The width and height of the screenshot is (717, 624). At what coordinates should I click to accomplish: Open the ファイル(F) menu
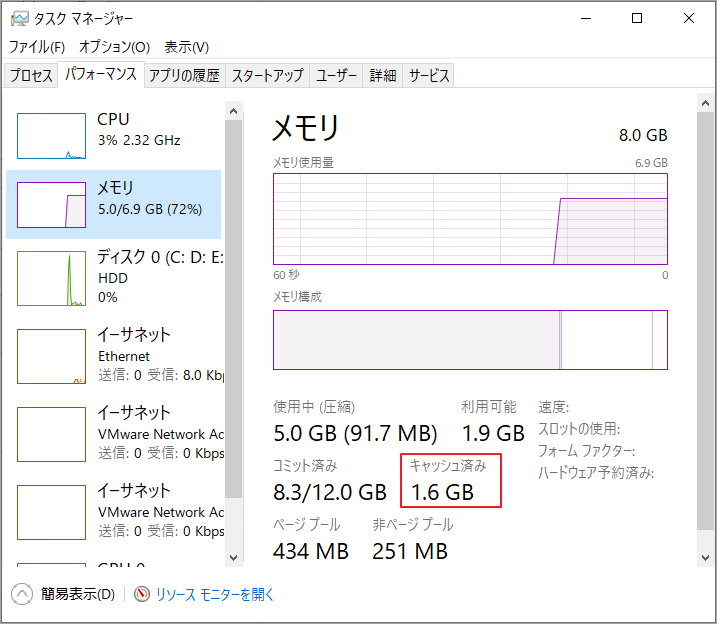[x=37, y=47]
